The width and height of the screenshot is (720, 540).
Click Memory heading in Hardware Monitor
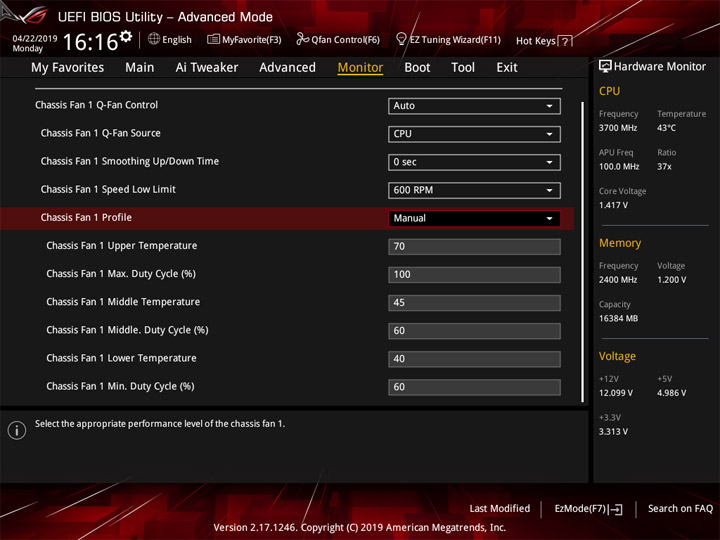click(620, 243)
